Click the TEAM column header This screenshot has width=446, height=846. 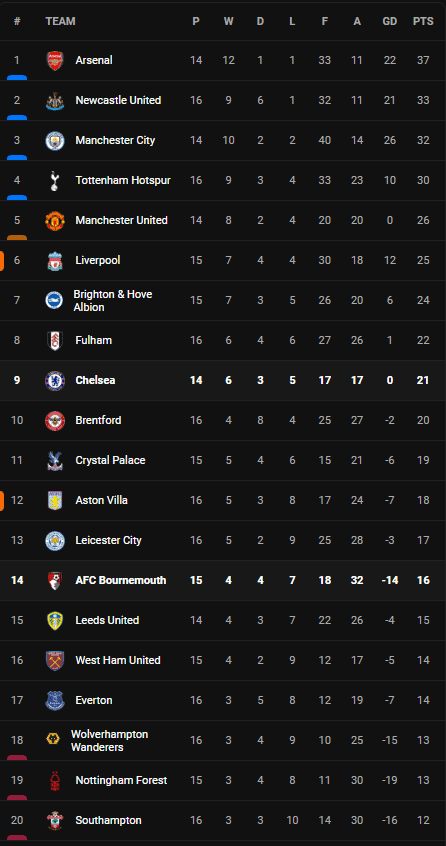pyautogui.click(x=60, y=22)
